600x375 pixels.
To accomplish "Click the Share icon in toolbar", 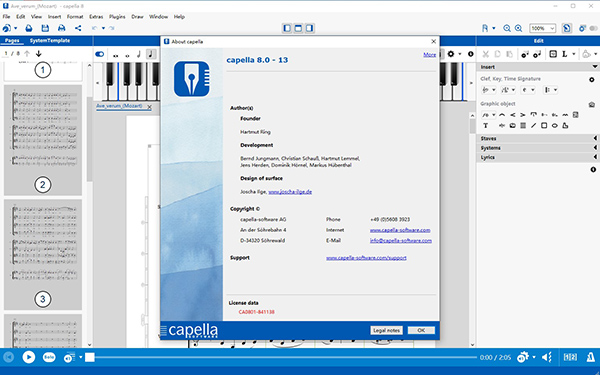I will [78, 28].
